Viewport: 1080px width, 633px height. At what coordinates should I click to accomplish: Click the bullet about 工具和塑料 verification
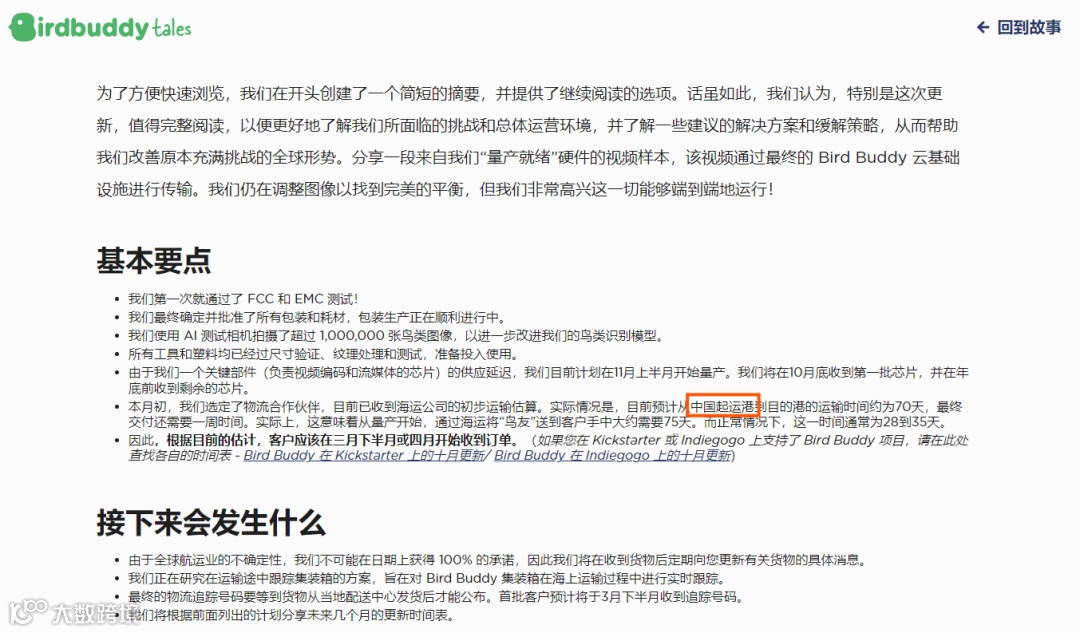[x=324, y=354]
